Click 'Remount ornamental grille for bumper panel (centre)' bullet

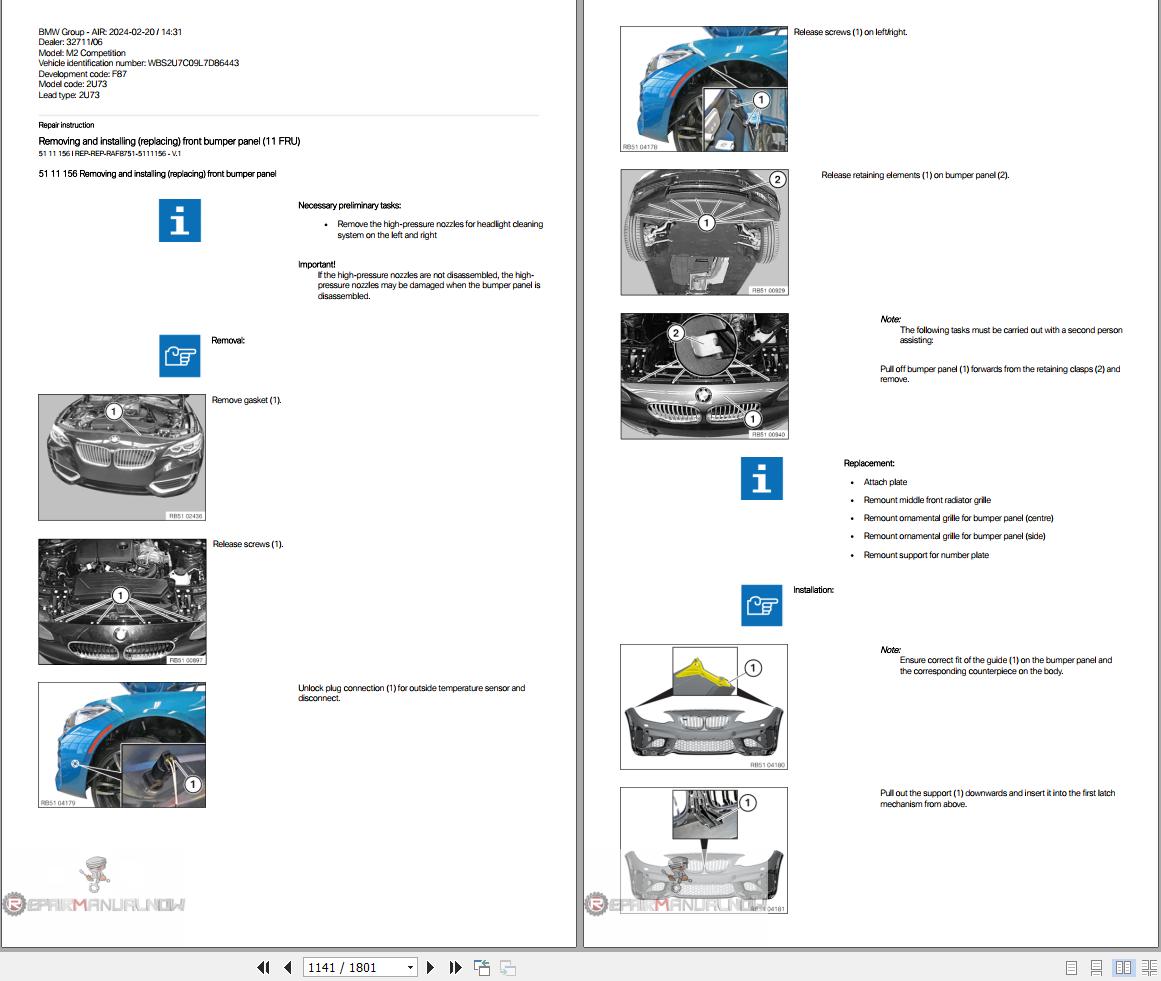(958, 518)
